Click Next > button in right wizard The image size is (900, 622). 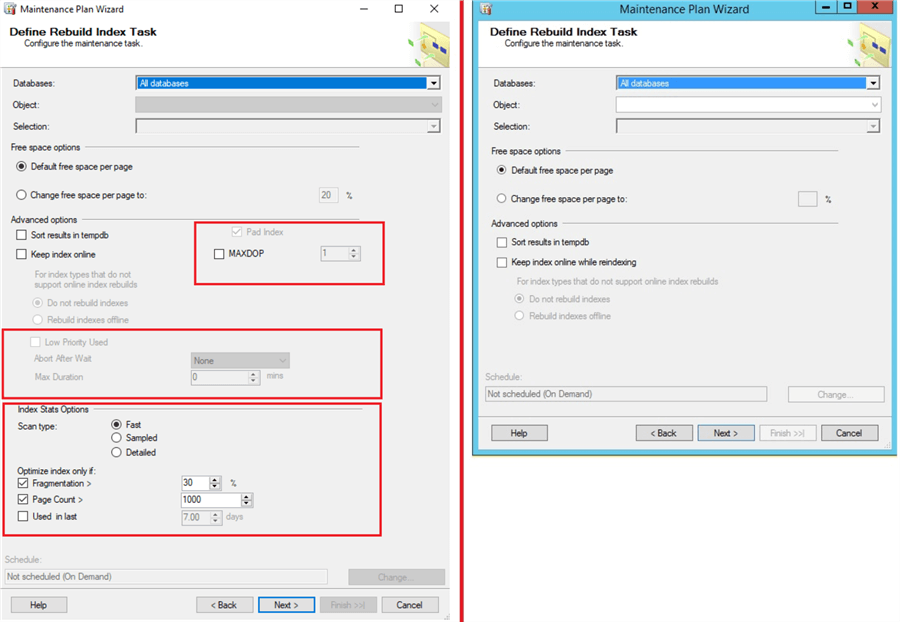(x=726, y=433)
